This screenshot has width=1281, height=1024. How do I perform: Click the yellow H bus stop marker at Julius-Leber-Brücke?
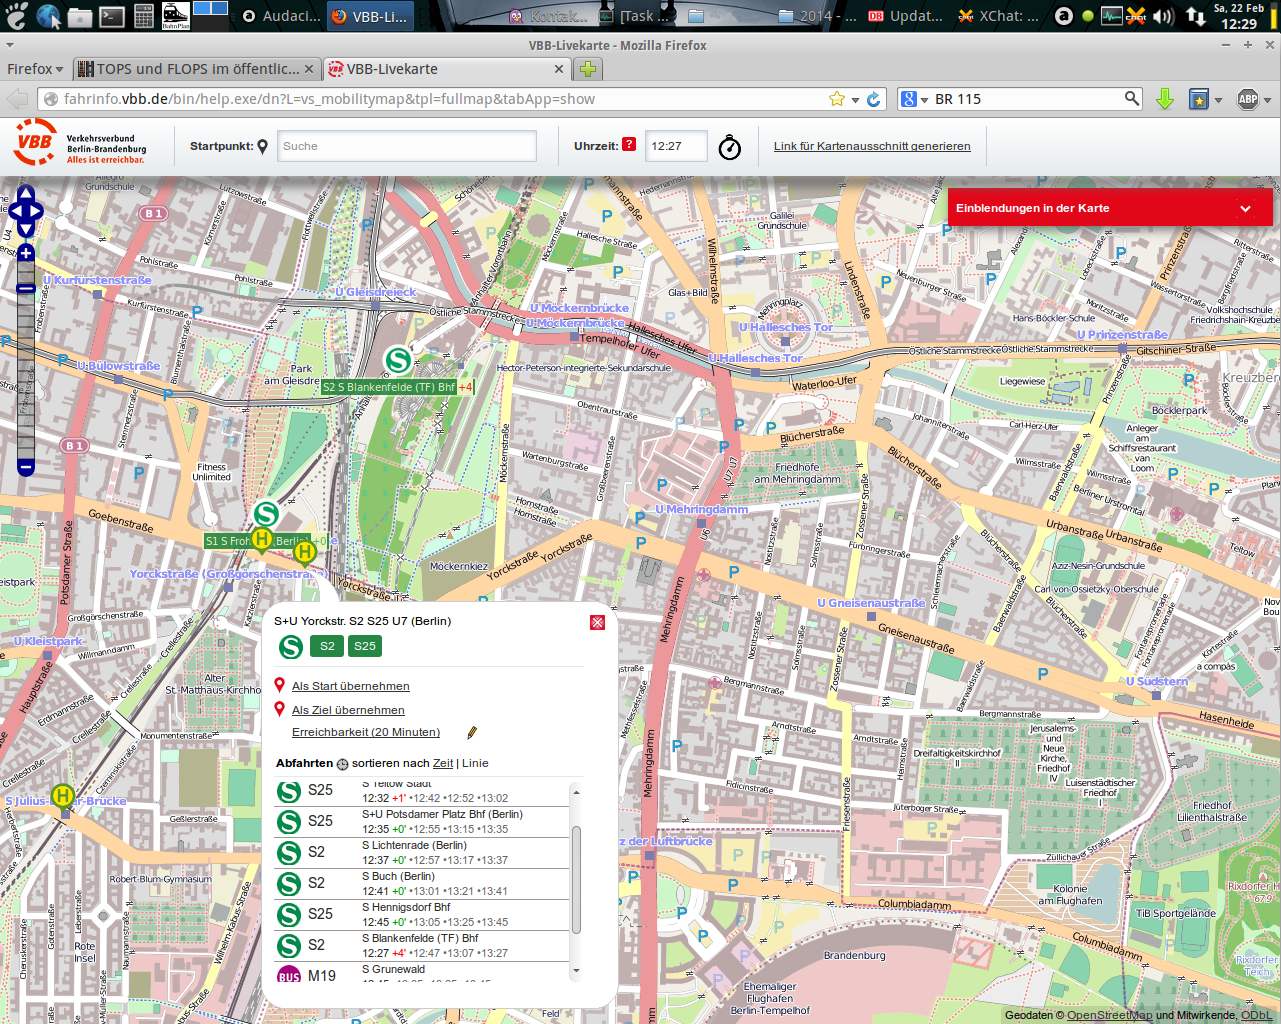tap(63, 796)
